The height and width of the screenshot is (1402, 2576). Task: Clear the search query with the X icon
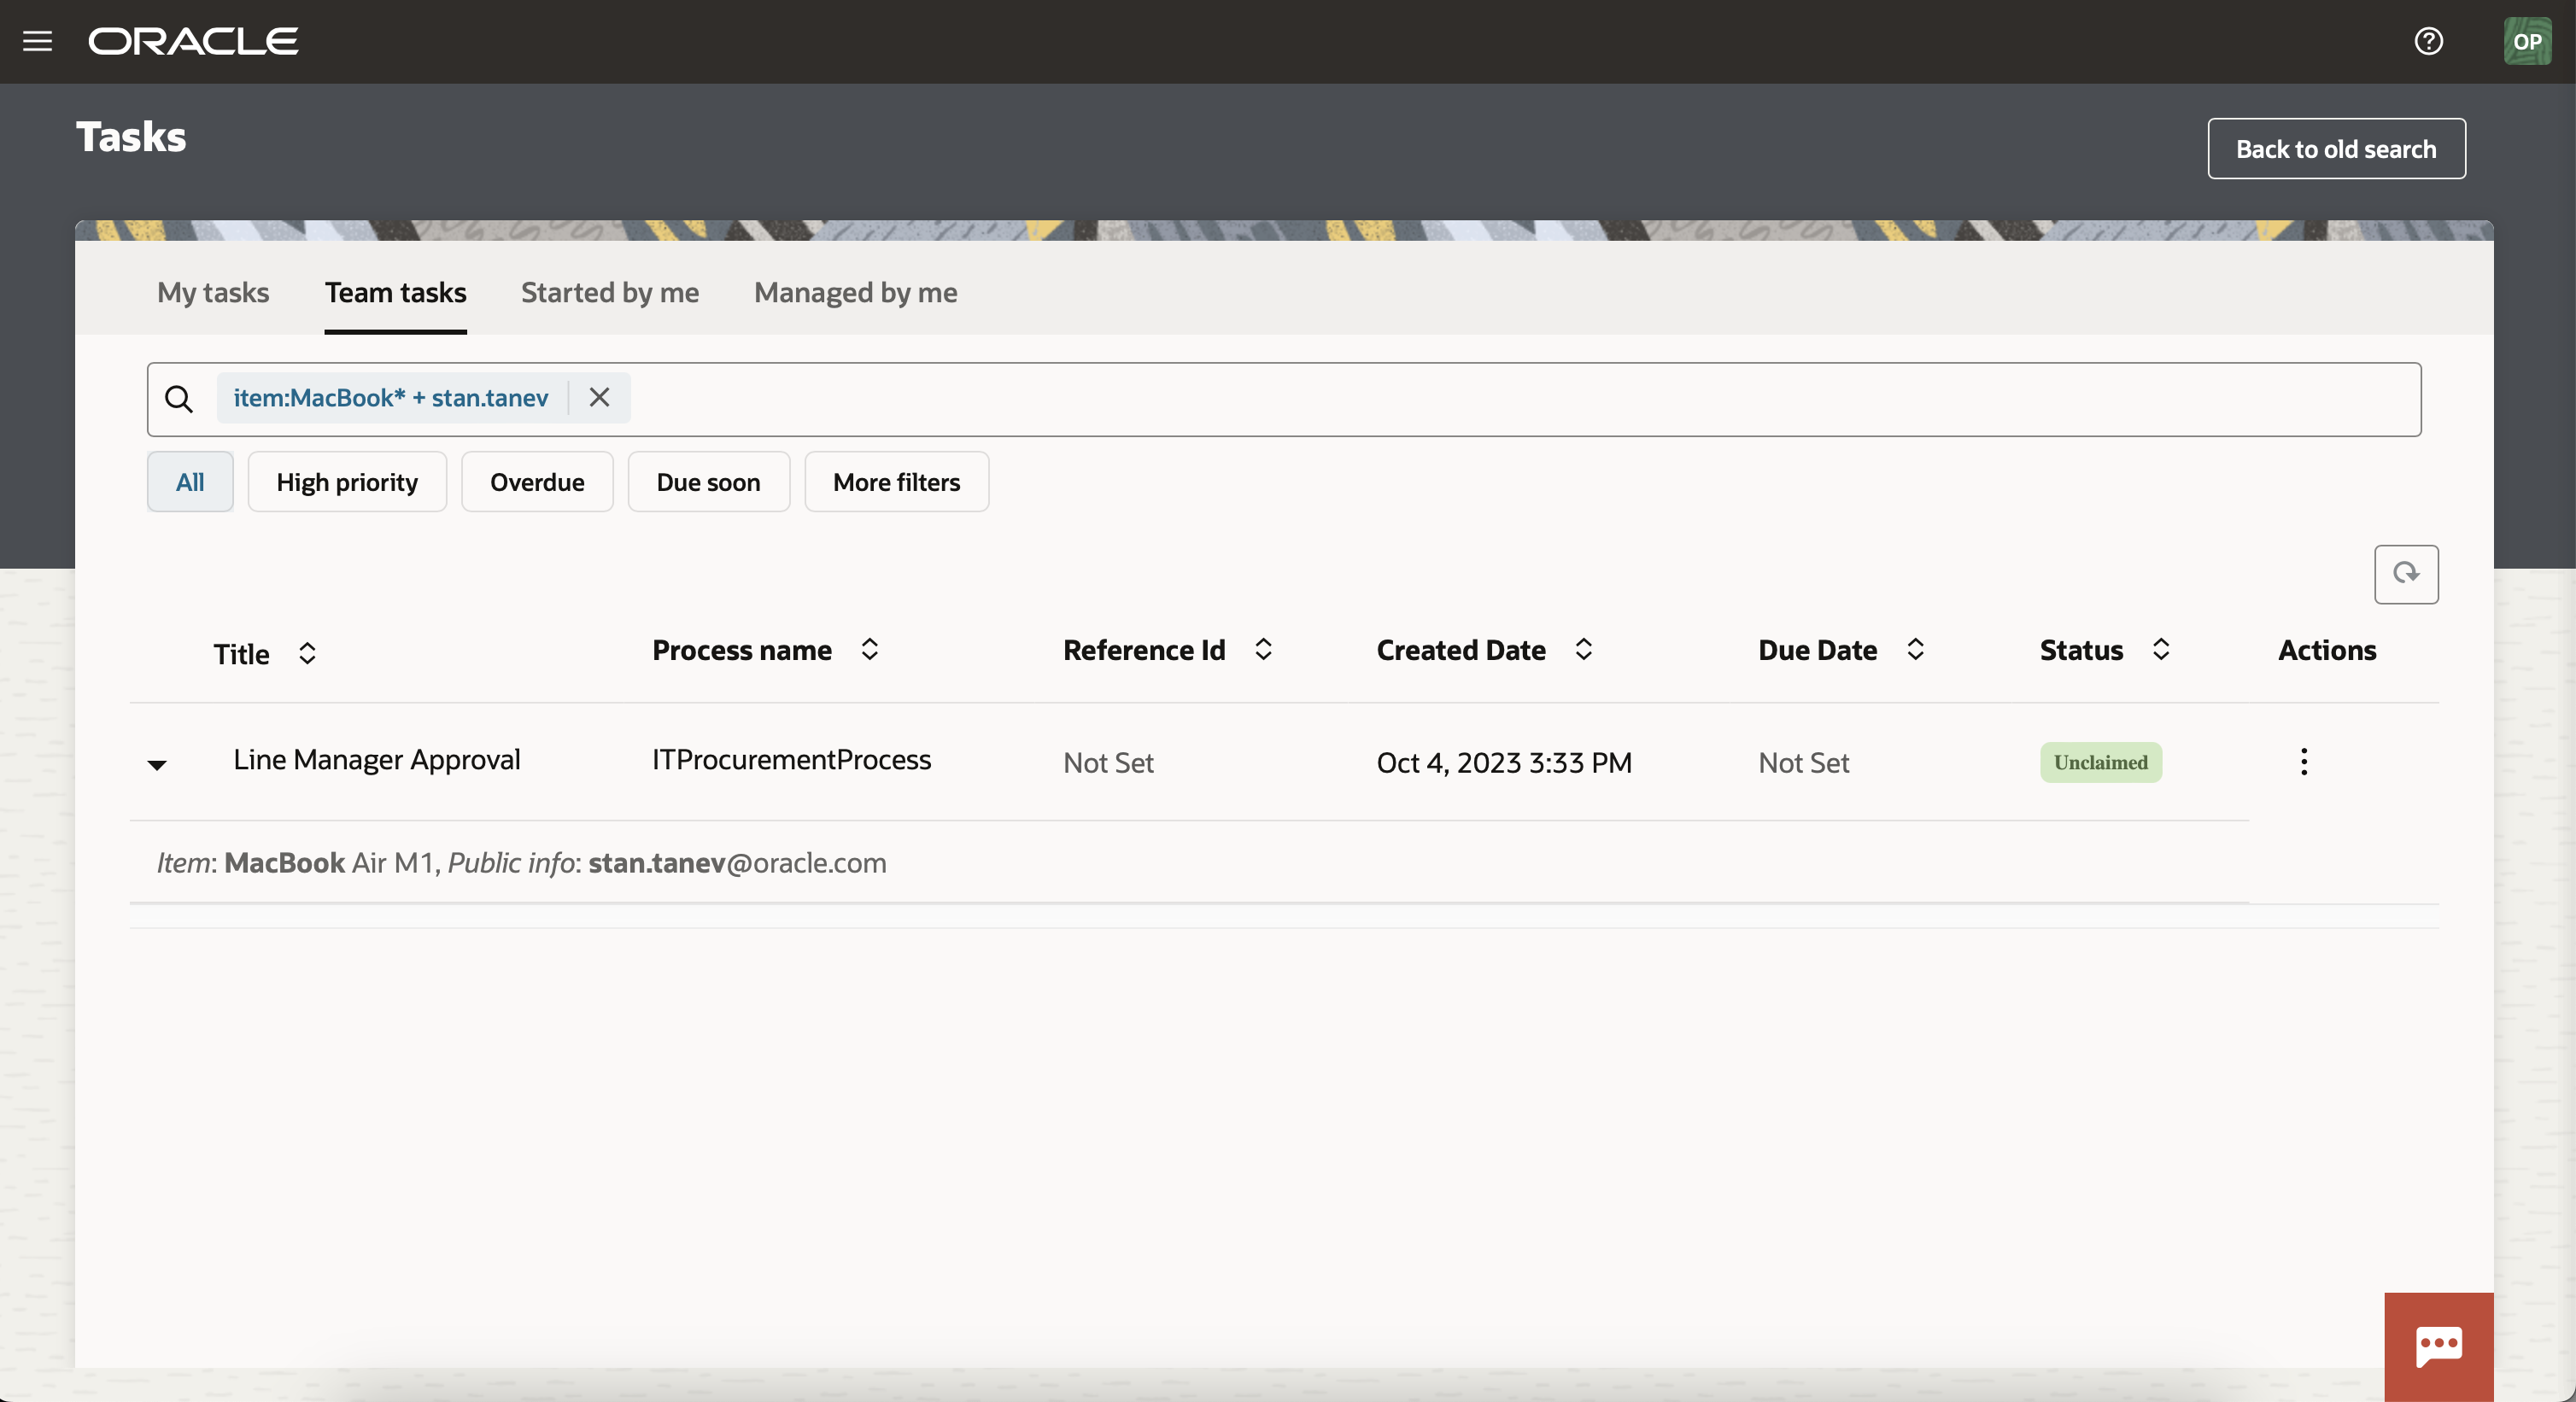point(598,398)
